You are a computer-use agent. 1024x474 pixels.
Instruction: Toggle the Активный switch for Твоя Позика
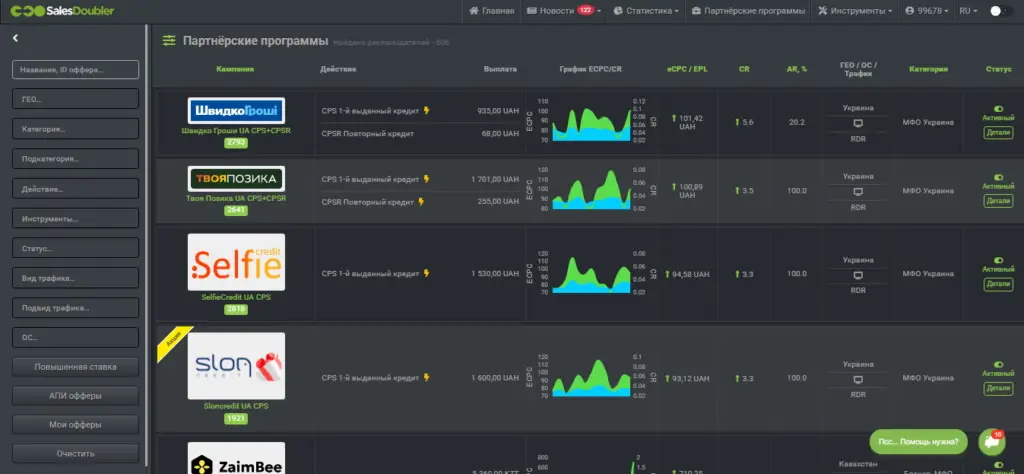coord(998,177)
